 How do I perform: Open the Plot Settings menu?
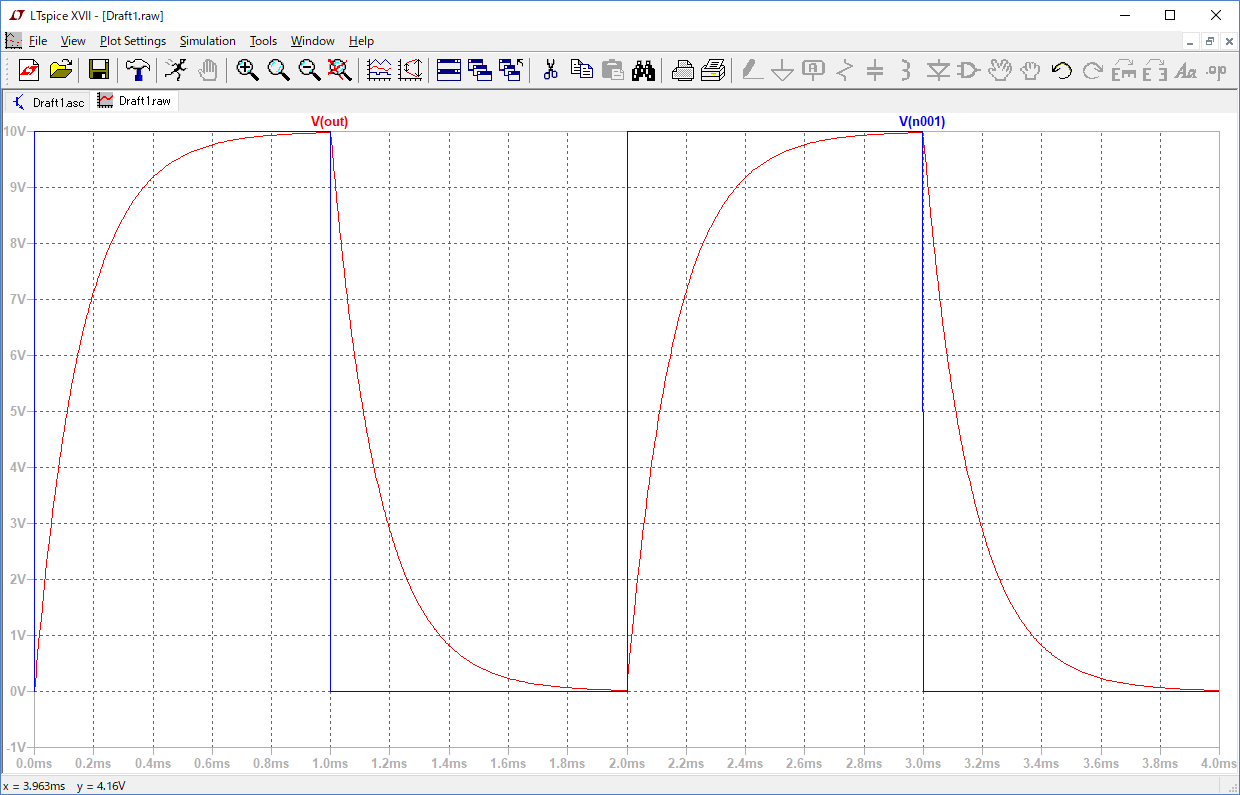pyautogui.click(x=133, y=41)
